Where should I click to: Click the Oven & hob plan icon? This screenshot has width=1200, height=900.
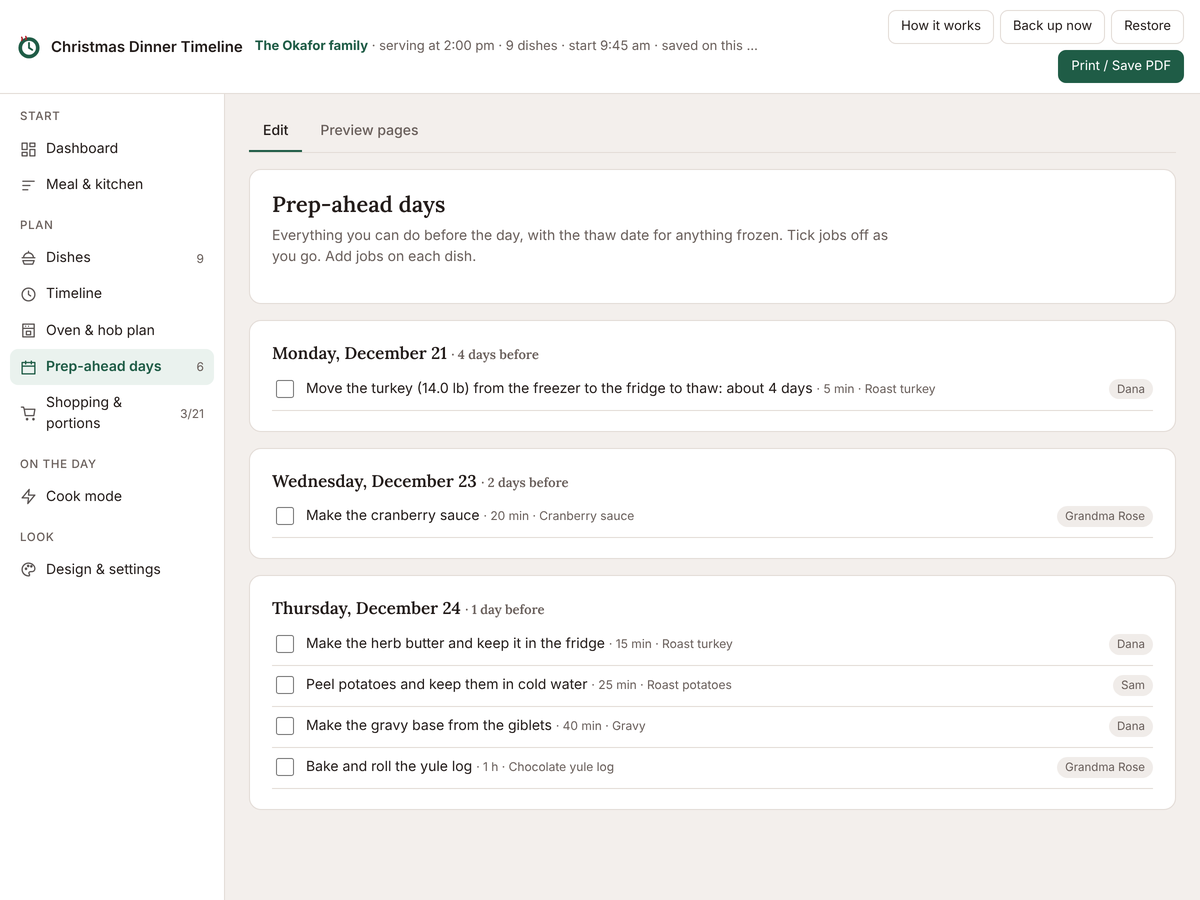coord(28,331)
